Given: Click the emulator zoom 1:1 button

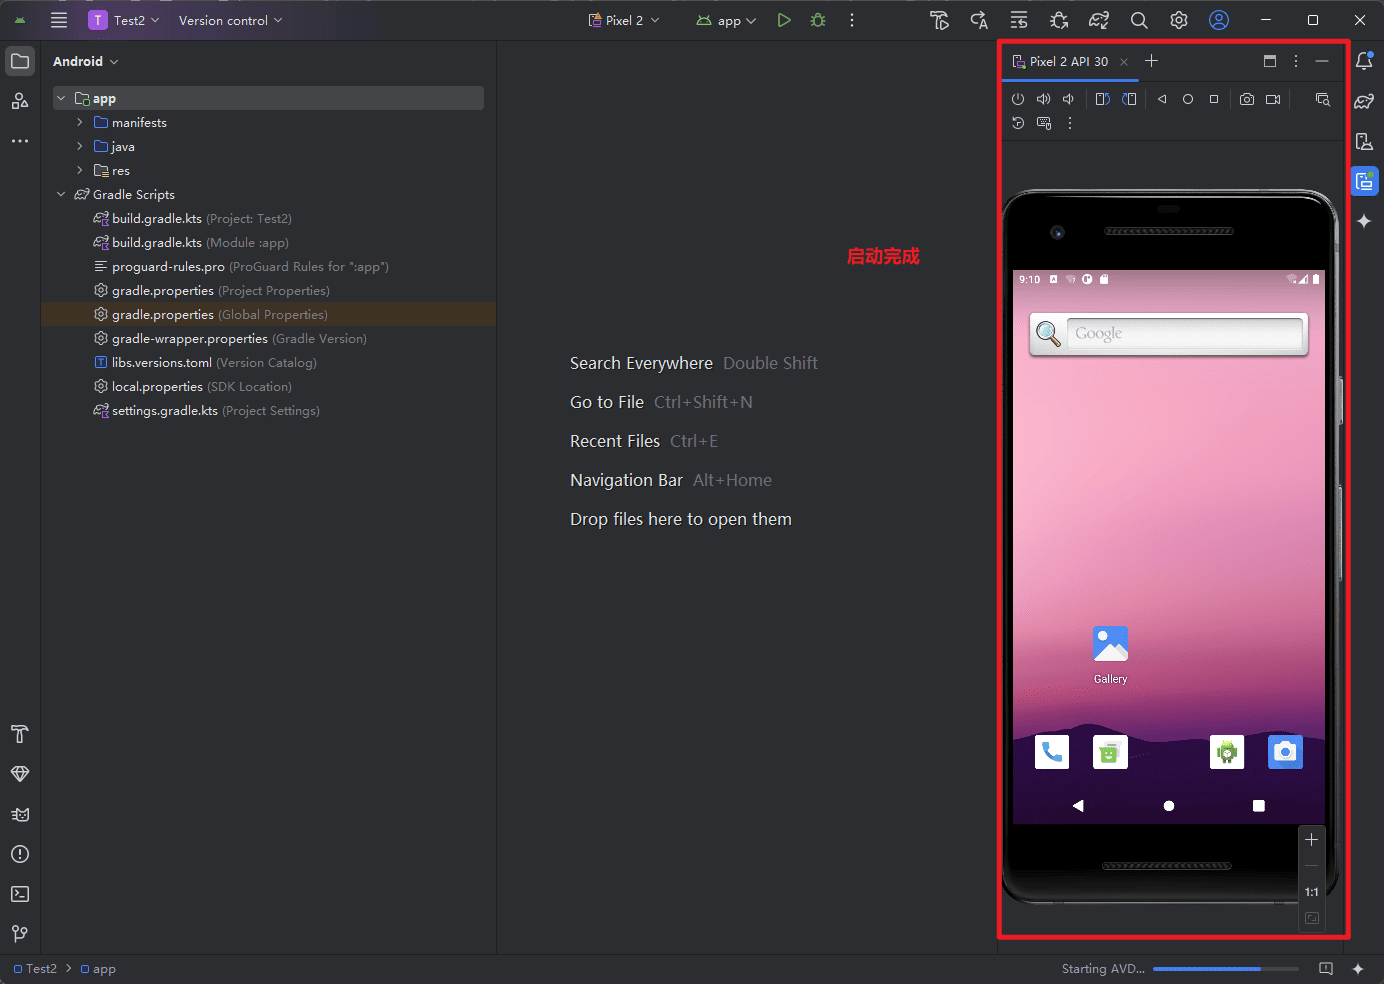Looking at the screenshot, I should click(x=1311, y=892).
